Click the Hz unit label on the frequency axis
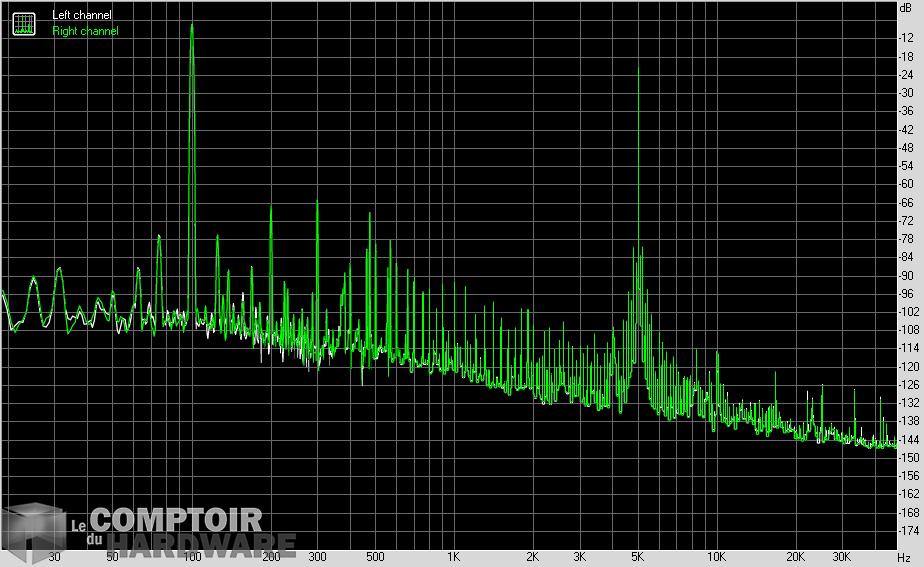Image resolution: width=924 pixels, height=567 pixels. coord(904,557)
